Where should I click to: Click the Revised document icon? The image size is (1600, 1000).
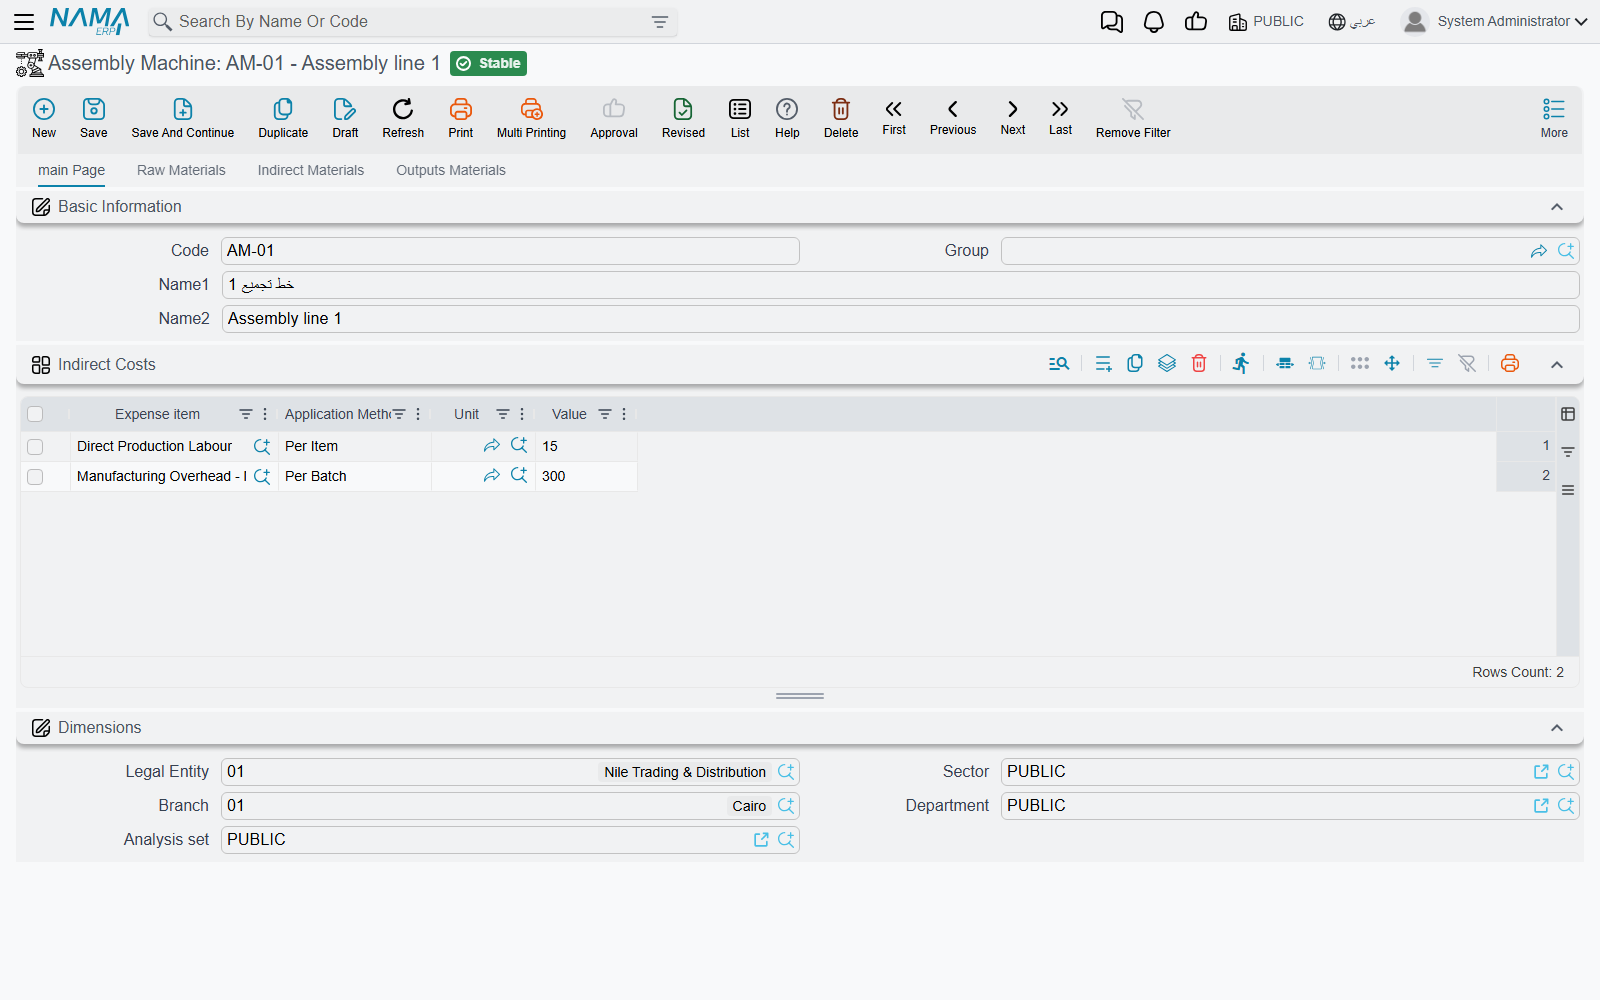tap(683, 109)
